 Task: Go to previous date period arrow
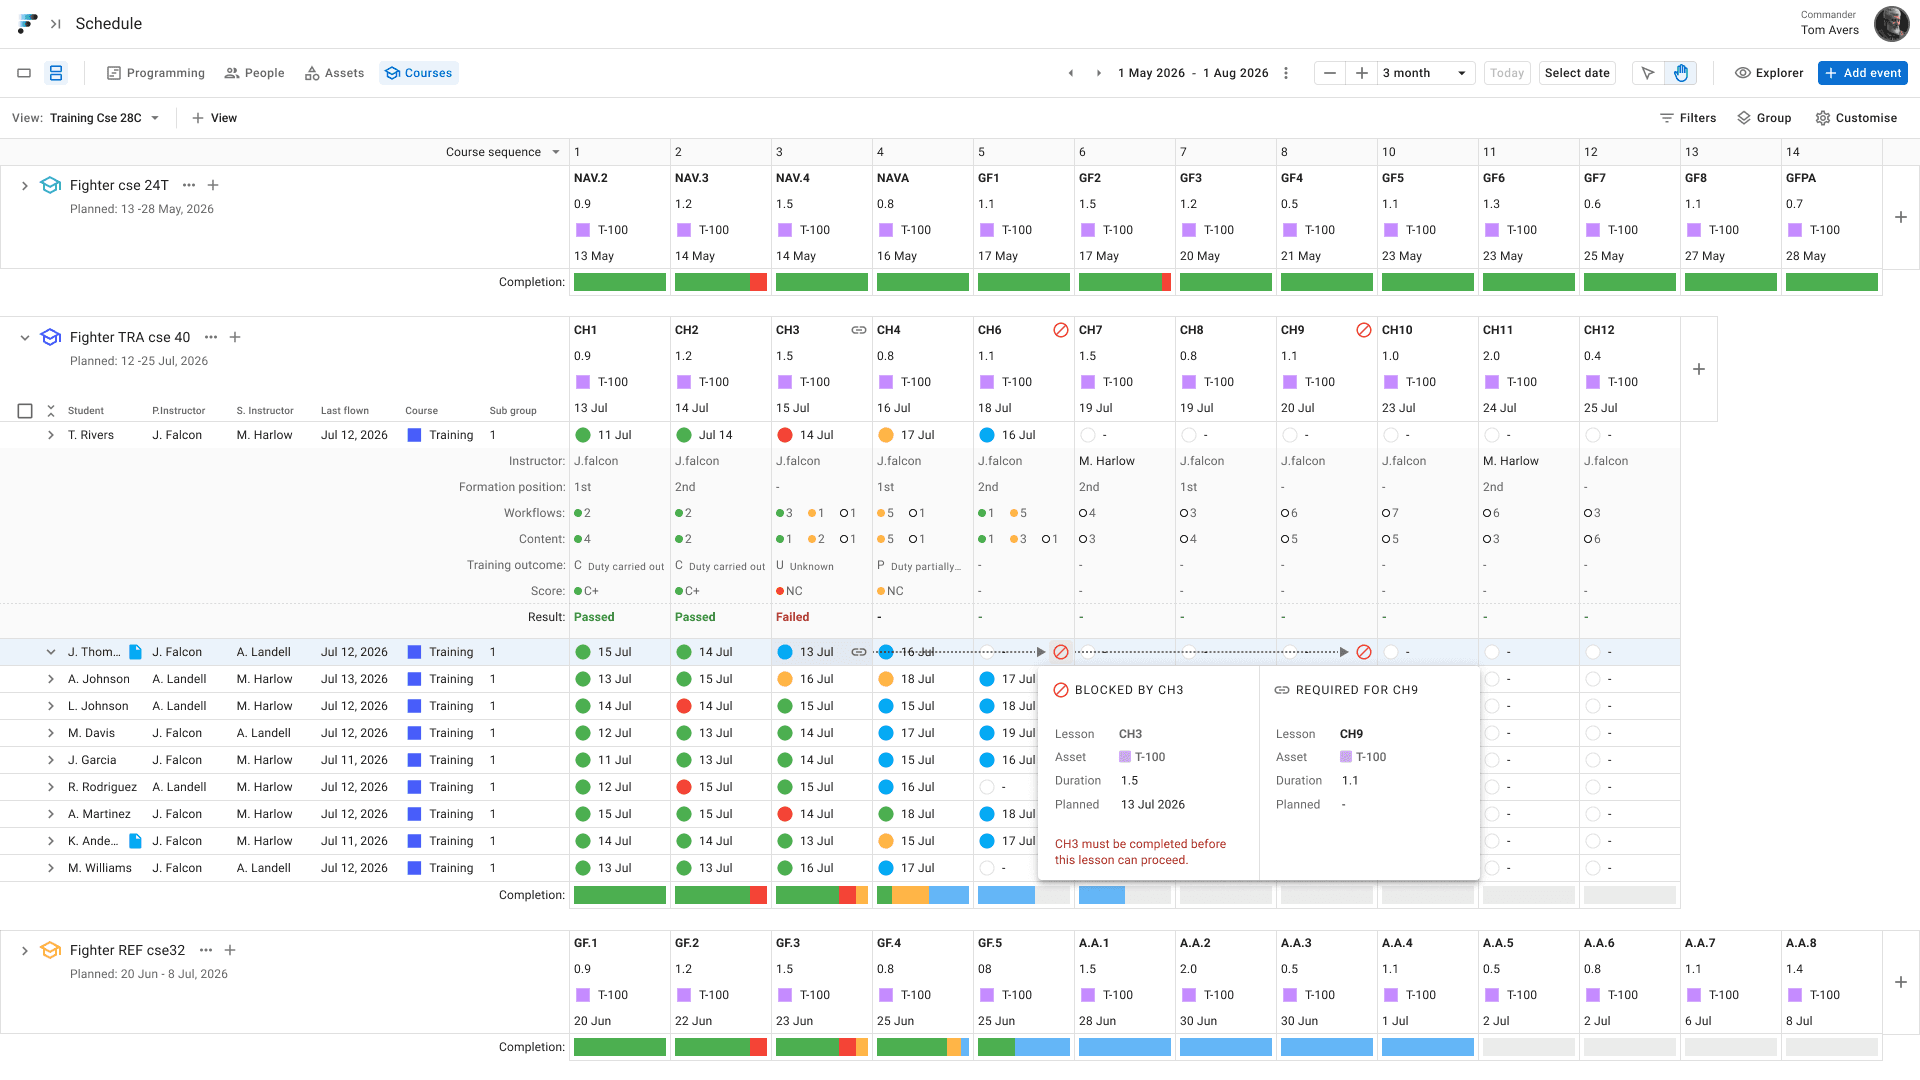coord(1071,73)
